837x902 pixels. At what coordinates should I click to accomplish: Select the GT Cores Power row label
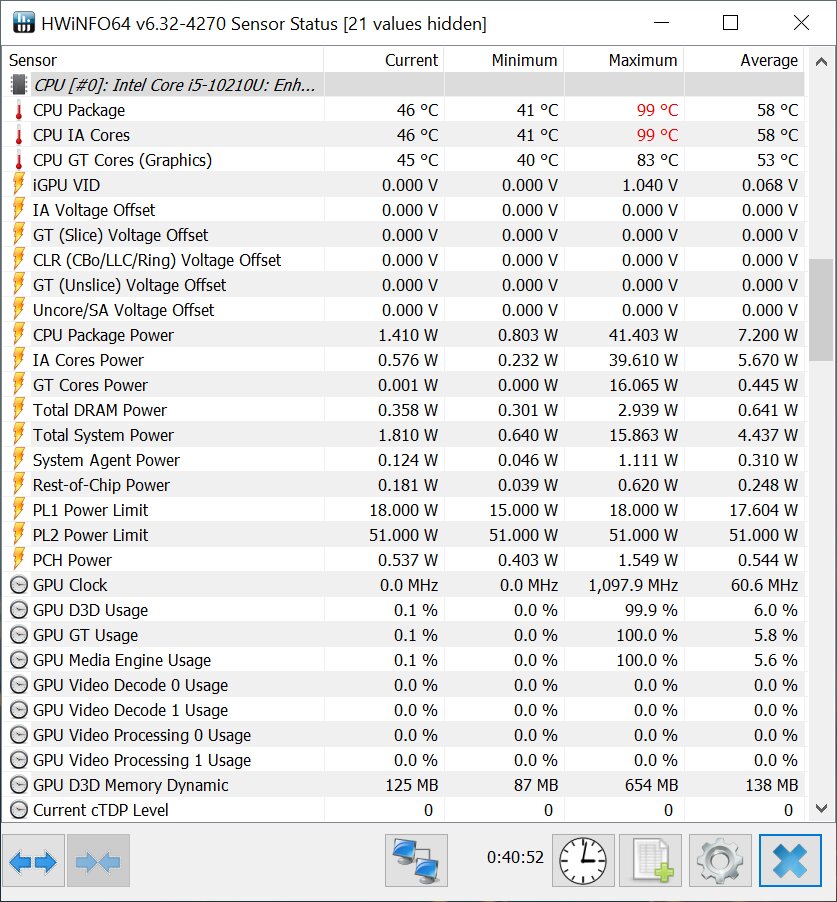click(x=90, y=385)
